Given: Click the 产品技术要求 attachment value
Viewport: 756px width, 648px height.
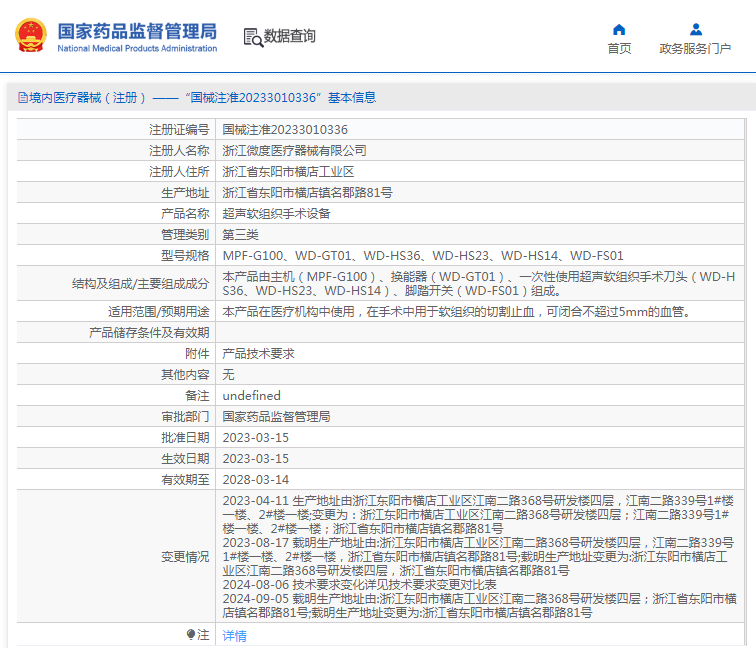Looking at the screenshot, I should tap(258, 354).
